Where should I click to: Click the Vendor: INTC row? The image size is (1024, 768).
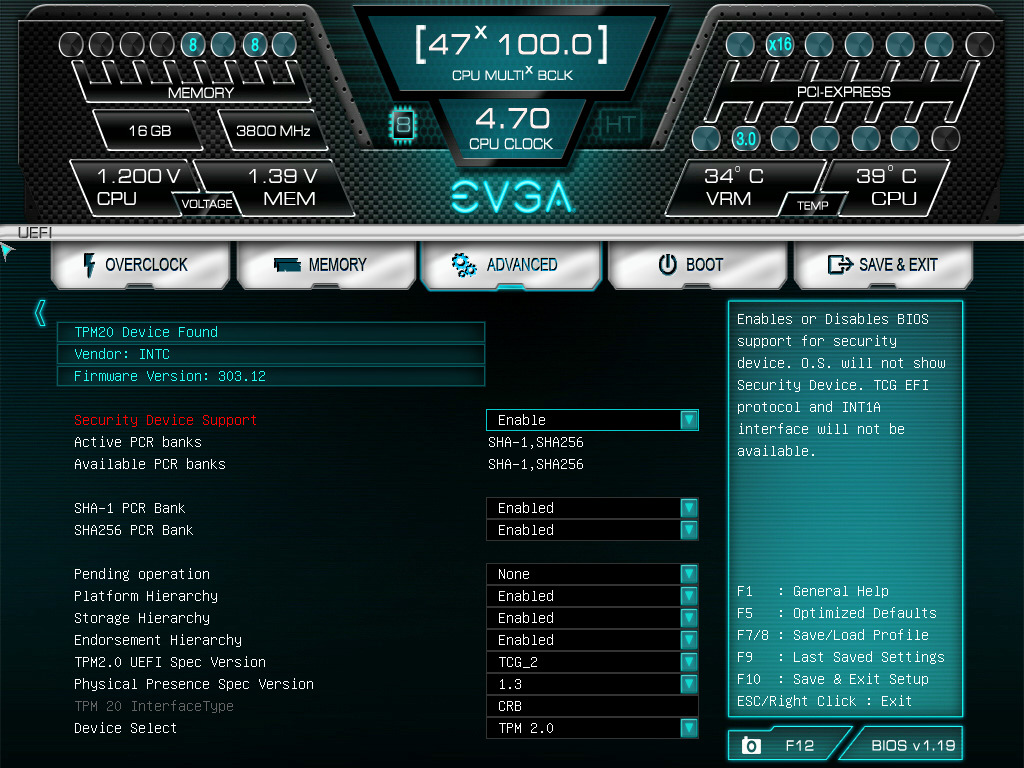[271, 354]
